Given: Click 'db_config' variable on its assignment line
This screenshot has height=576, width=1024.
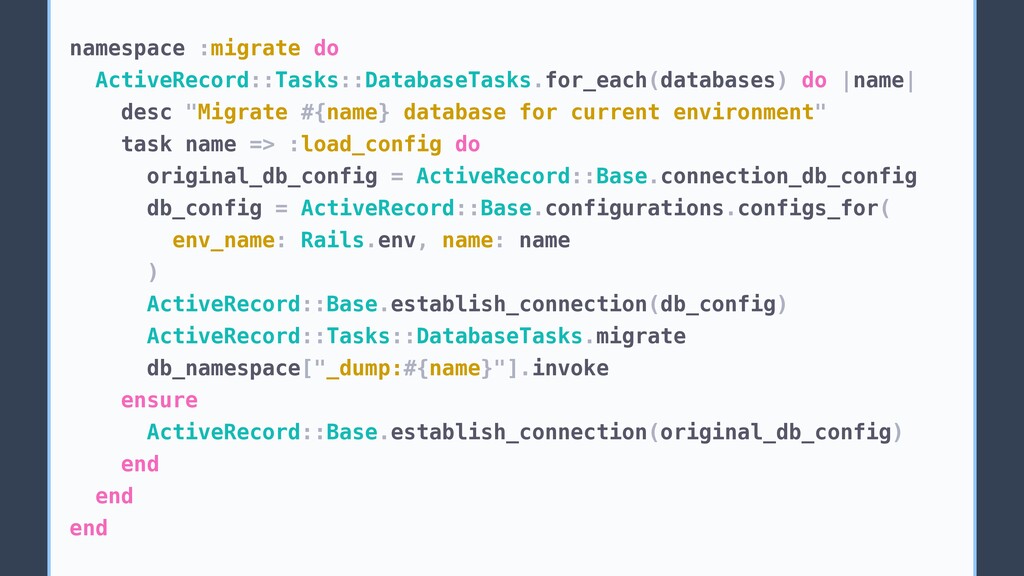Looking at the screenshot, I should [x=204, y=208].
